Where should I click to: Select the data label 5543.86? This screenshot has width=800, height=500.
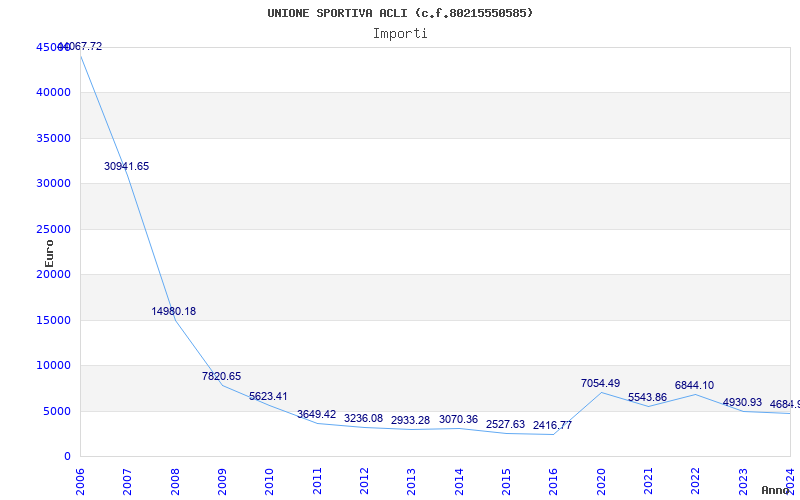coord(647,397)
